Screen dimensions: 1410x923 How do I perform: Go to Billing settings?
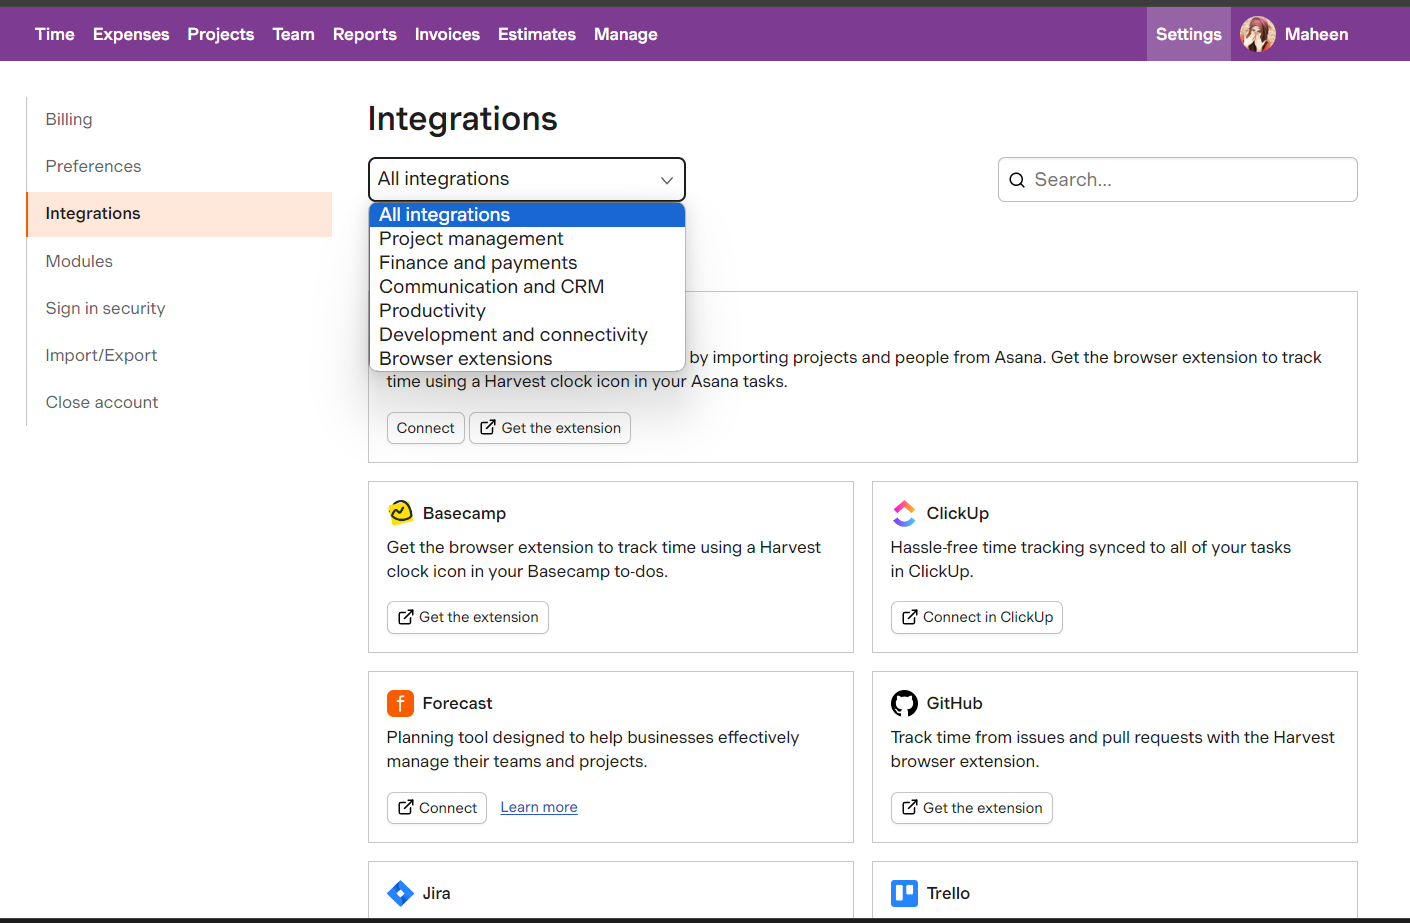coord(69,119)
